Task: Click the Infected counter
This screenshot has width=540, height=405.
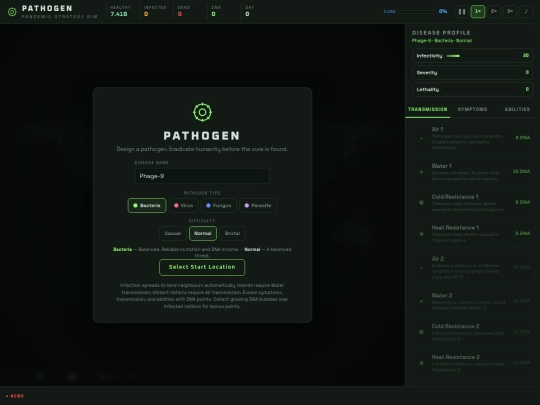Action: (155, 11)
